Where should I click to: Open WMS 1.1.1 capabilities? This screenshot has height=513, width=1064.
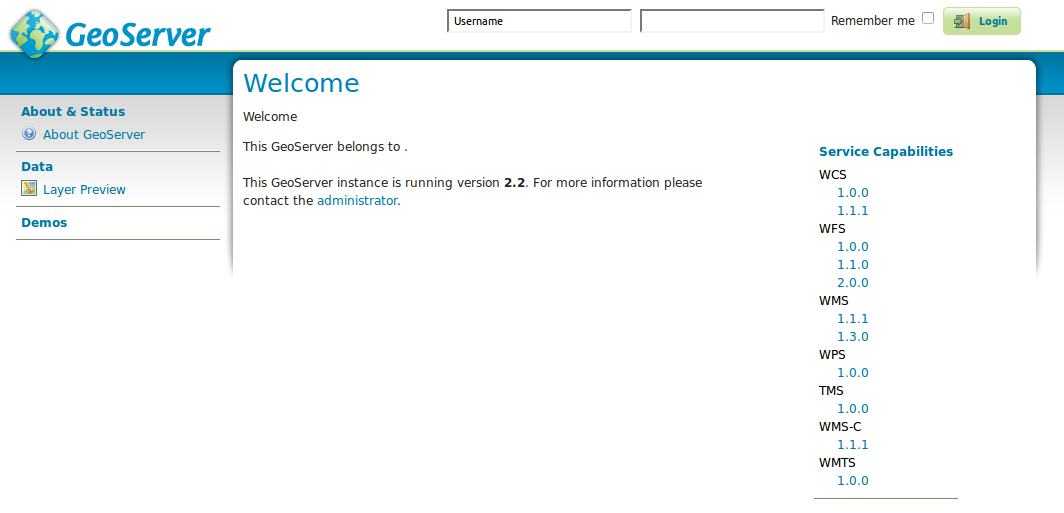pyautogui.click(x=853, y=318)
